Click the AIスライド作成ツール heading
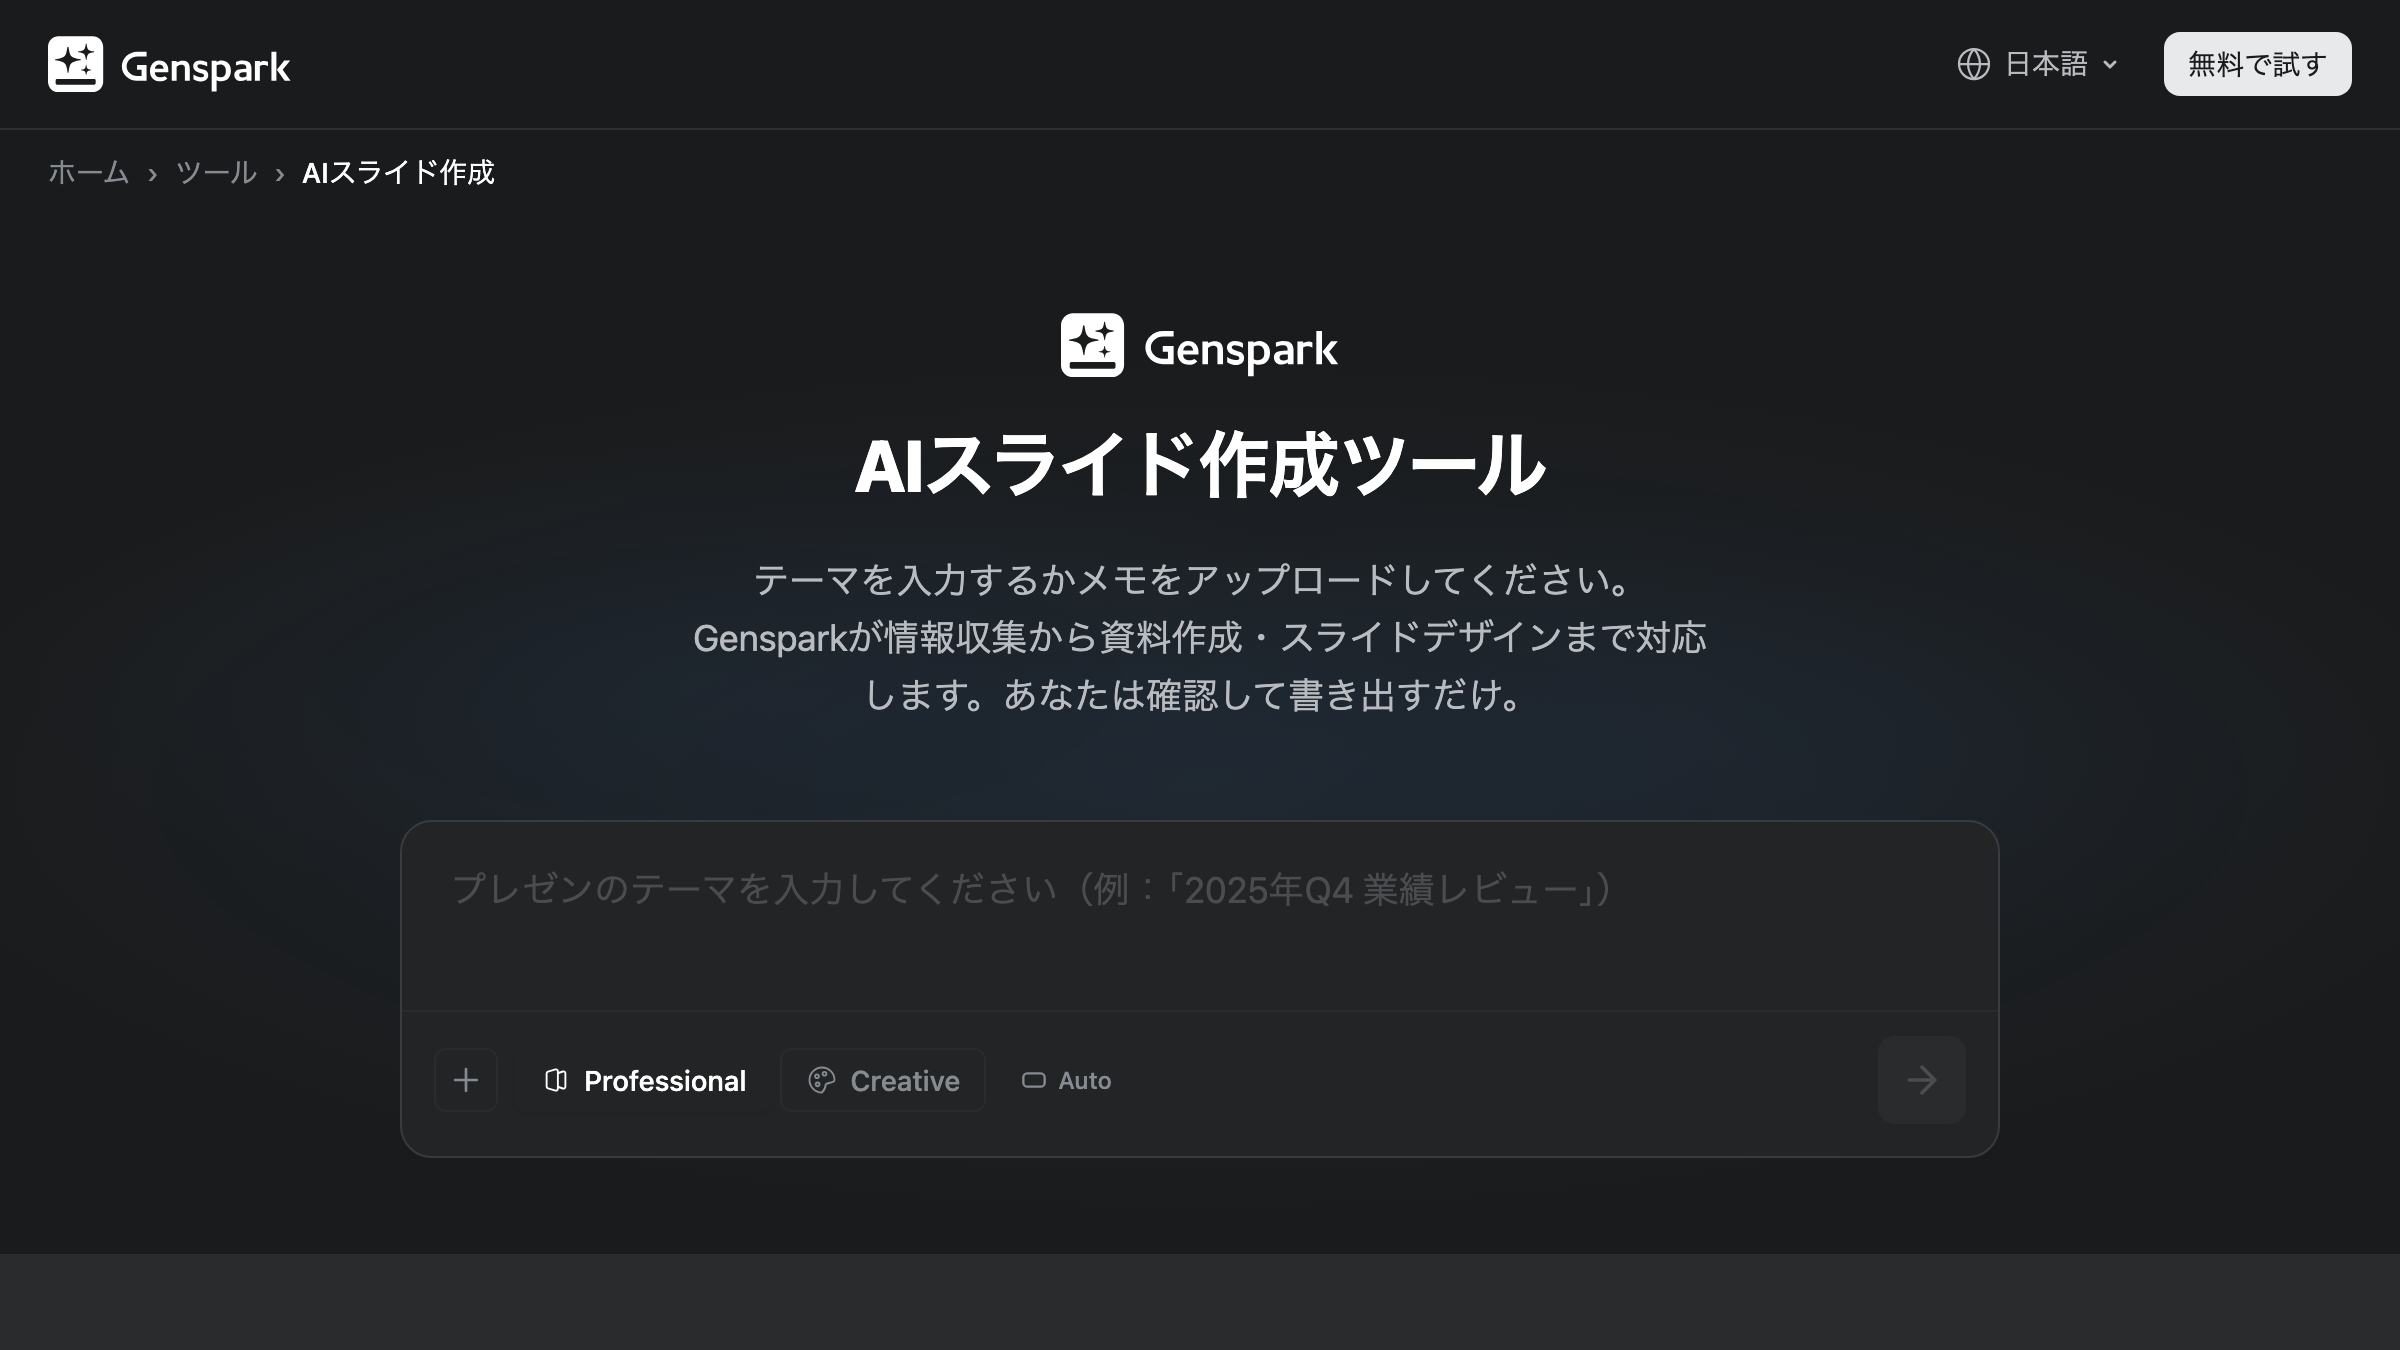The image size is (2400, 1350). tap(1200, 465)
